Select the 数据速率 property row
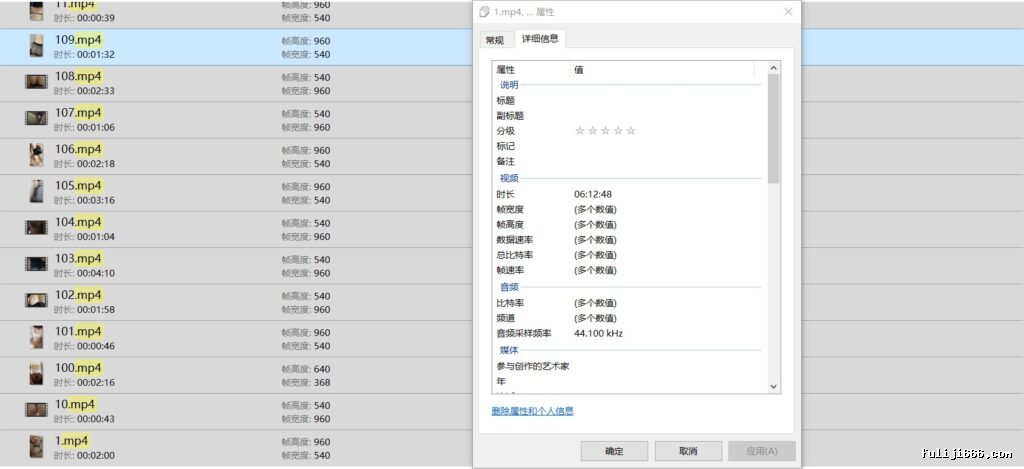1024x469 pixels. click(630, 240)
